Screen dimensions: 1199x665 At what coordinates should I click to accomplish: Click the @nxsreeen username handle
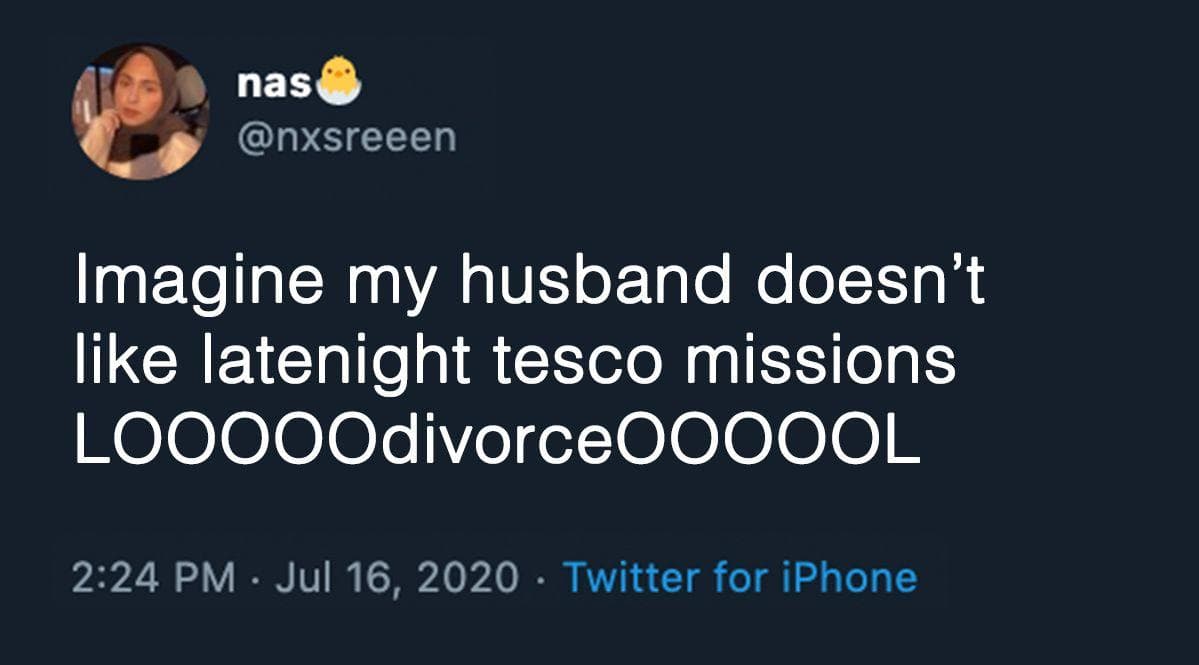click(x=345, y=137)
